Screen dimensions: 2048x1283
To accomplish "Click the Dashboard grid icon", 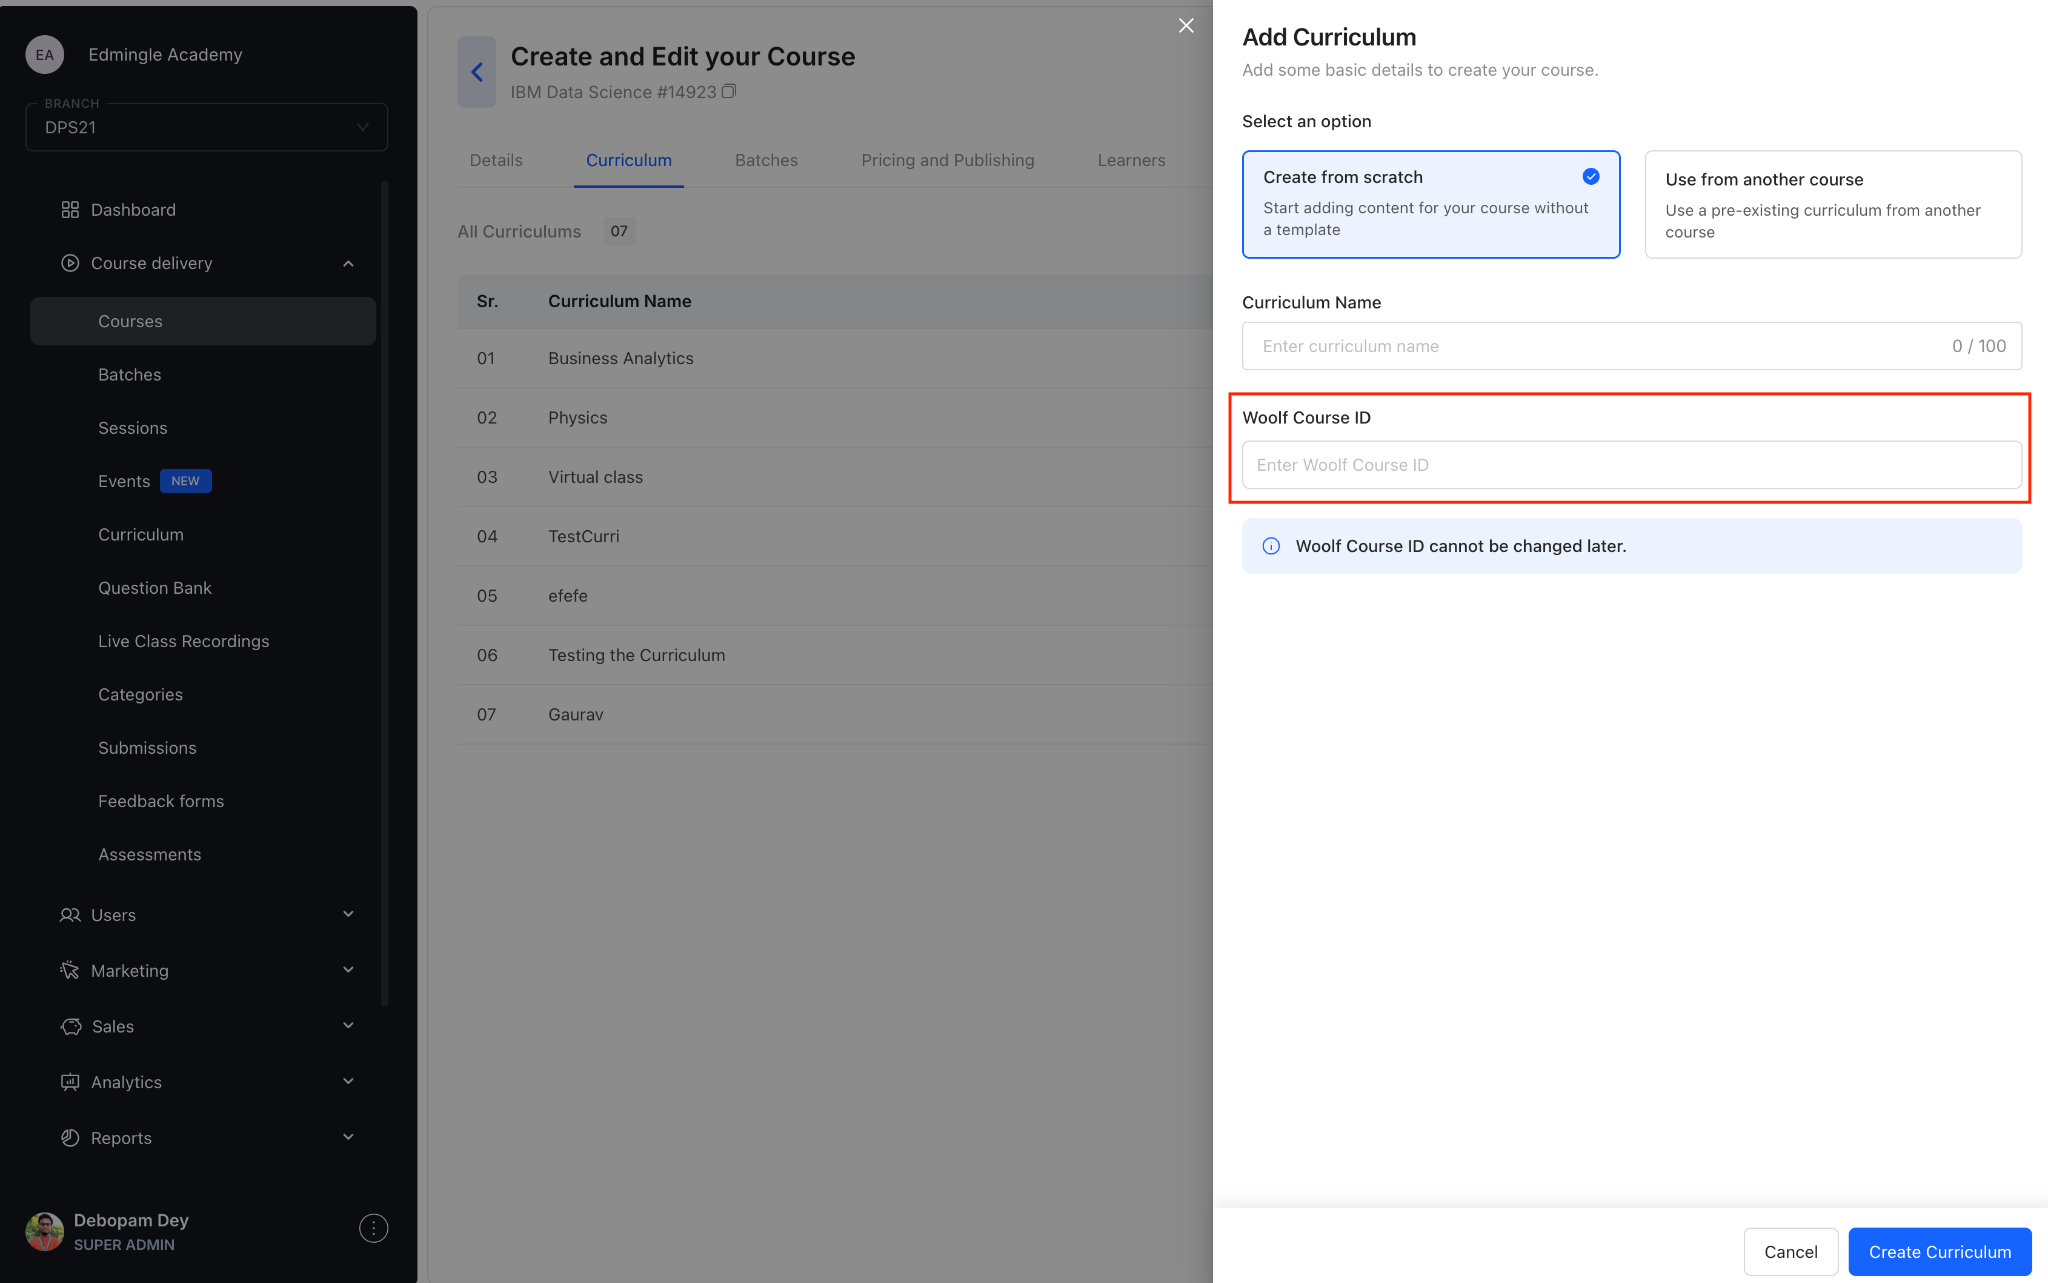I will point(70,210).
